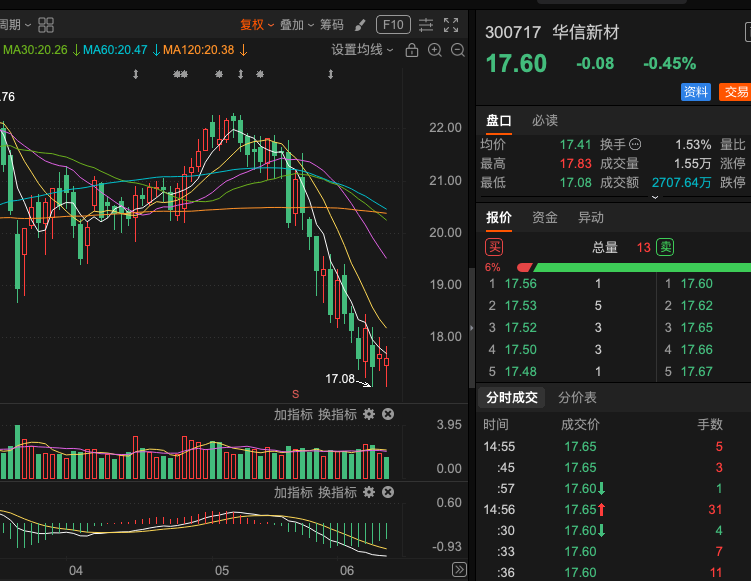Screen dimensions: 751x581
Task: Open the 设置均线 moving average dropdown
Action: 362,50
